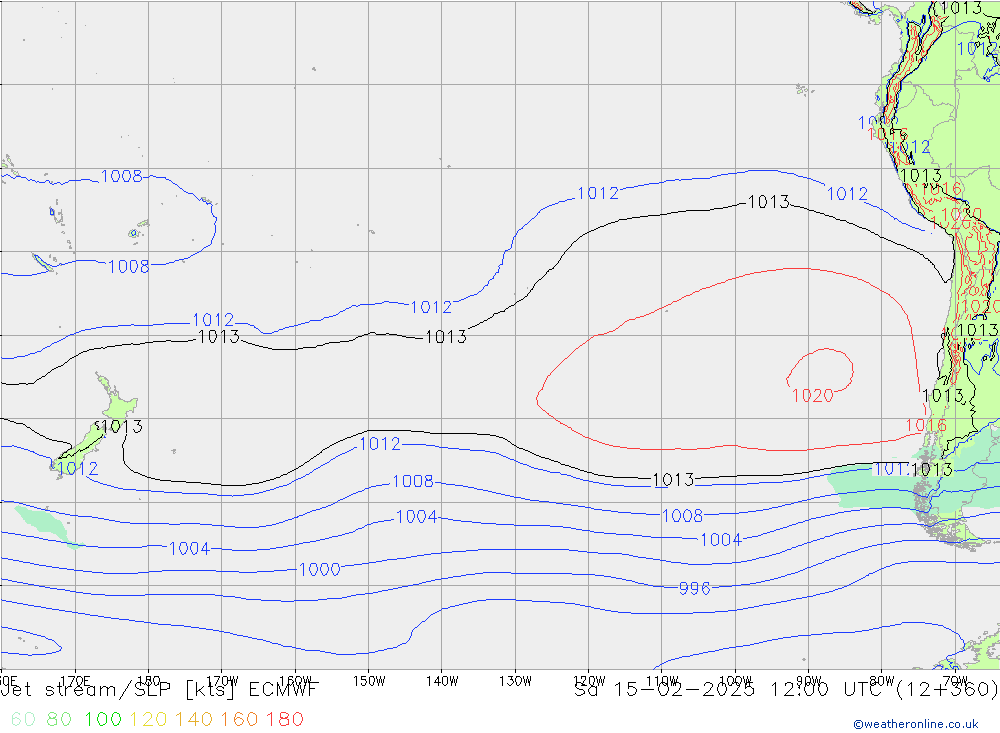Click the 140W longitude axis label
Image resolution: width=1000 pixels, height=733 pixels.
[x=442, y=681]
